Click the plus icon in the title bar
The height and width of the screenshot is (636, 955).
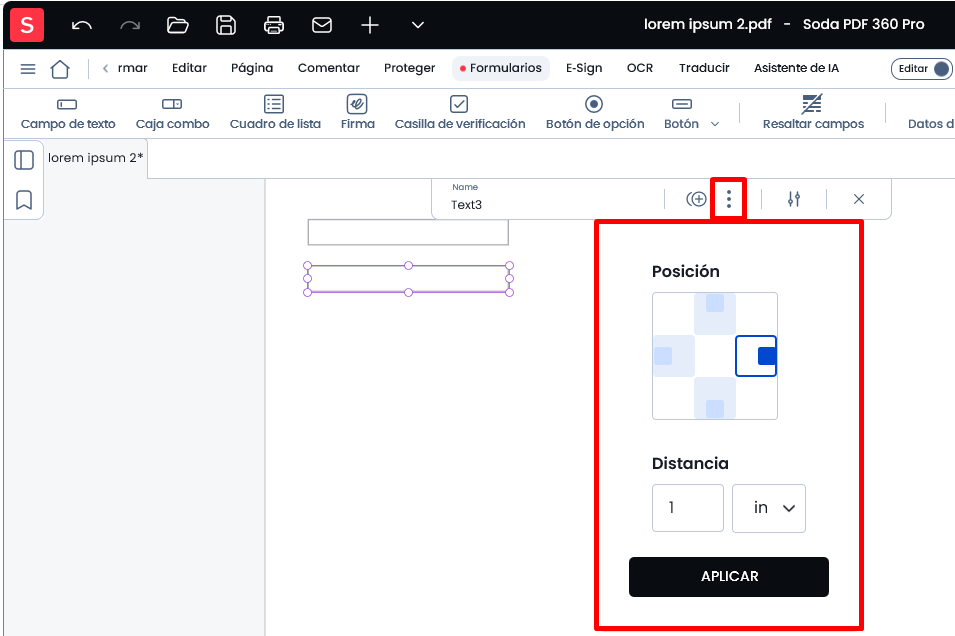370,25
